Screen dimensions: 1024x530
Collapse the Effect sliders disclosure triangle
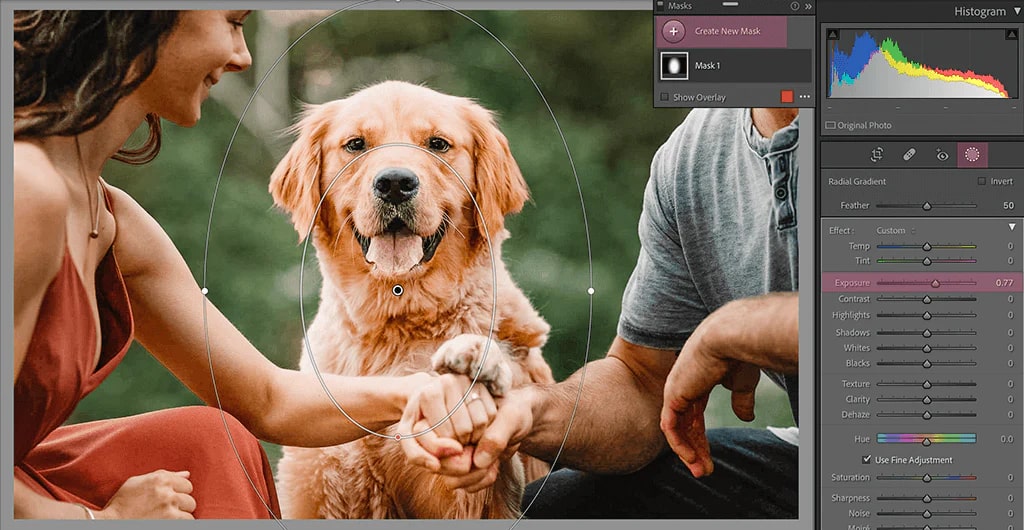click(1012, 227)
